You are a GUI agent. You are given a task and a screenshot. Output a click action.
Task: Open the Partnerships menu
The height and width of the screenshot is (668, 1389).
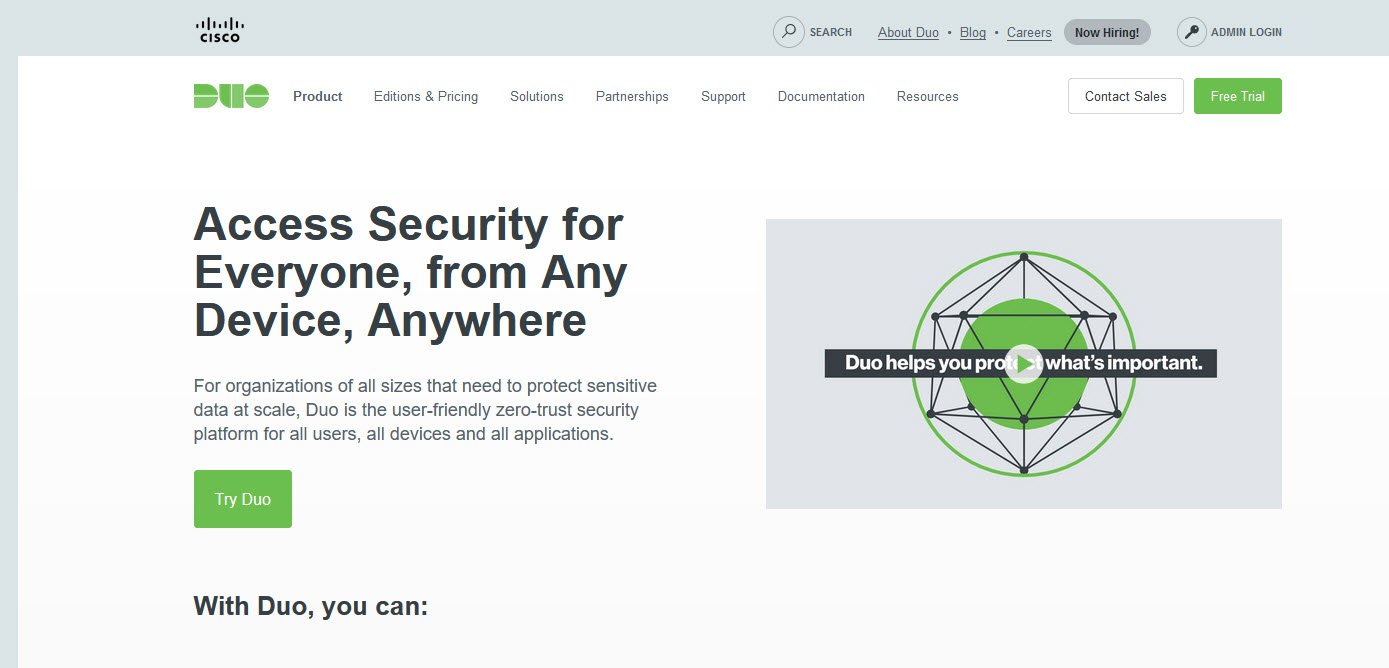point(632,96)
